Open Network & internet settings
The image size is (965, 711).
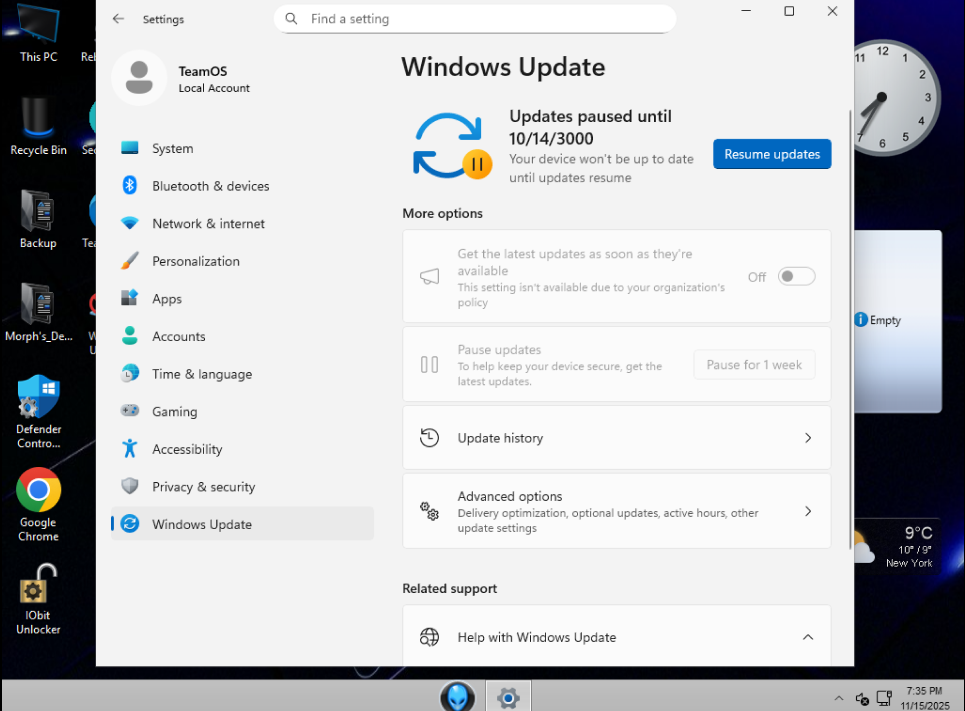pyautogui.click(x=242, y=223)
